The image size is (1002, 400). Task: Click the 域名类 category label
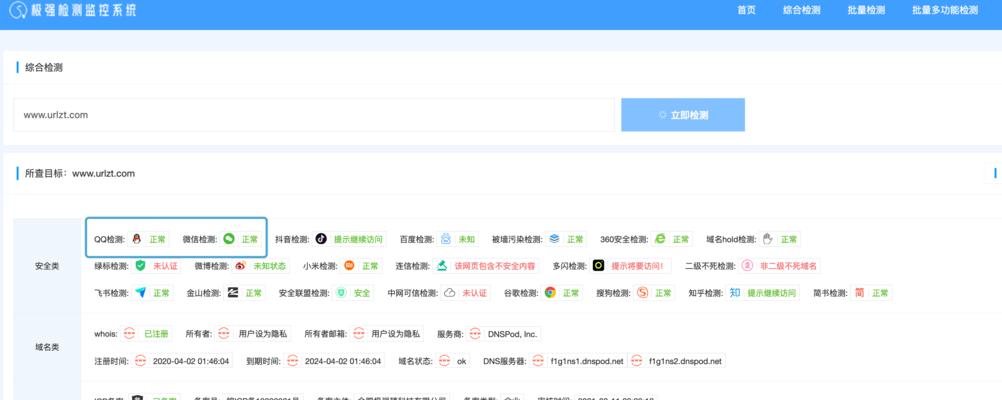[47, 347]
